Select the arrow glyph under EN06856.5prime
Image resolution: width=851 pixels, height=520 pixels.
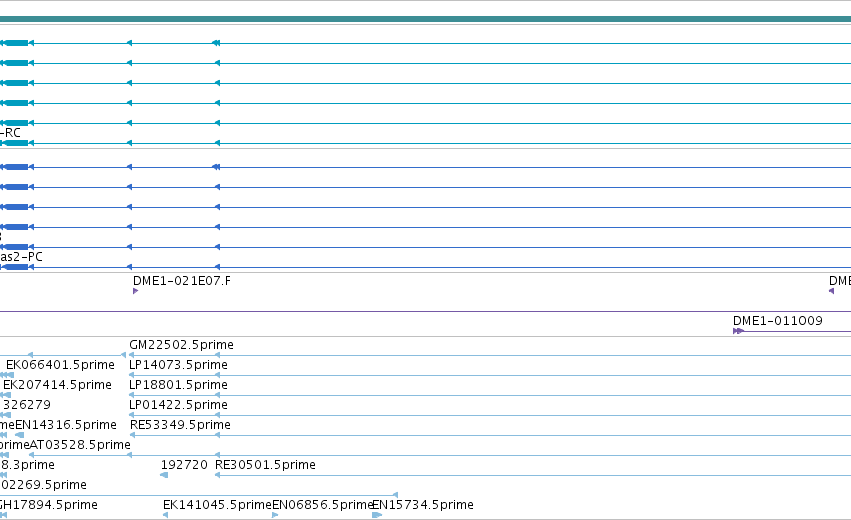[x=275, y=515]
